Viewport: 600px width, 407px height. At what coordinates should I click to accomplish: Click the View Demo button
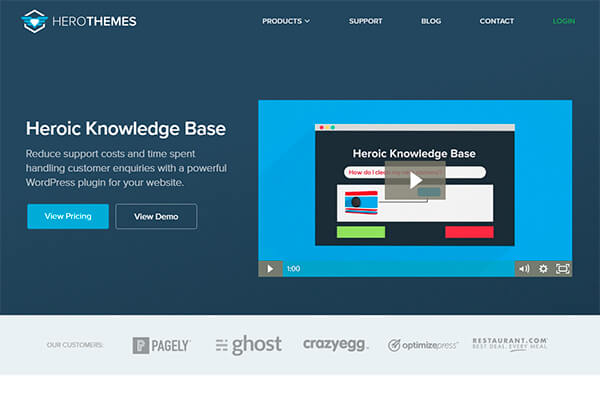point(156,217)
